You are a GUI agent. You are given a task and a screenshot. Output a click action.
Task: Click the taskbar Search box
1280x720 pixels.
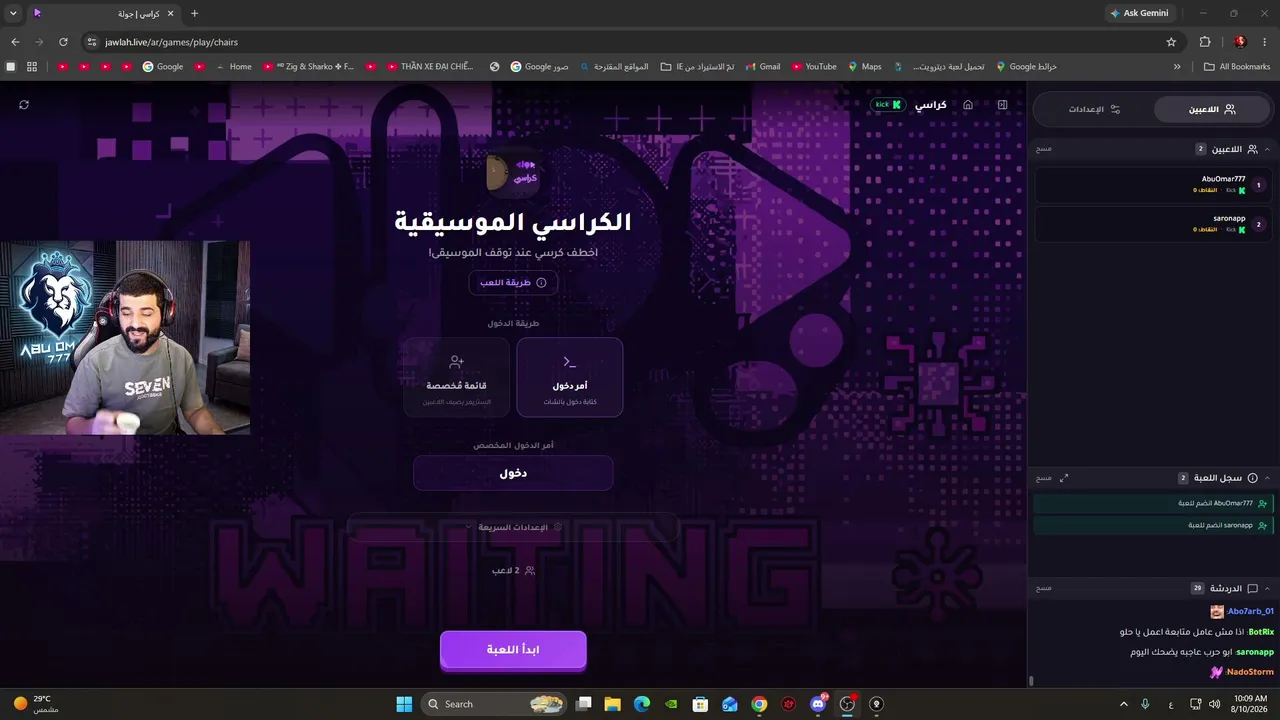(494, 704)
